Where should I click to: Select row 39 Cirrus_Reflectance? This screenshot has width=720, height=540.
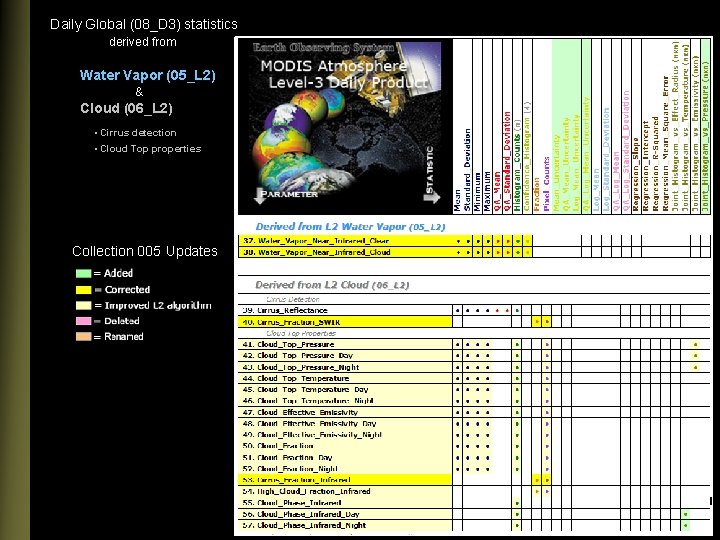click(474, 310)
